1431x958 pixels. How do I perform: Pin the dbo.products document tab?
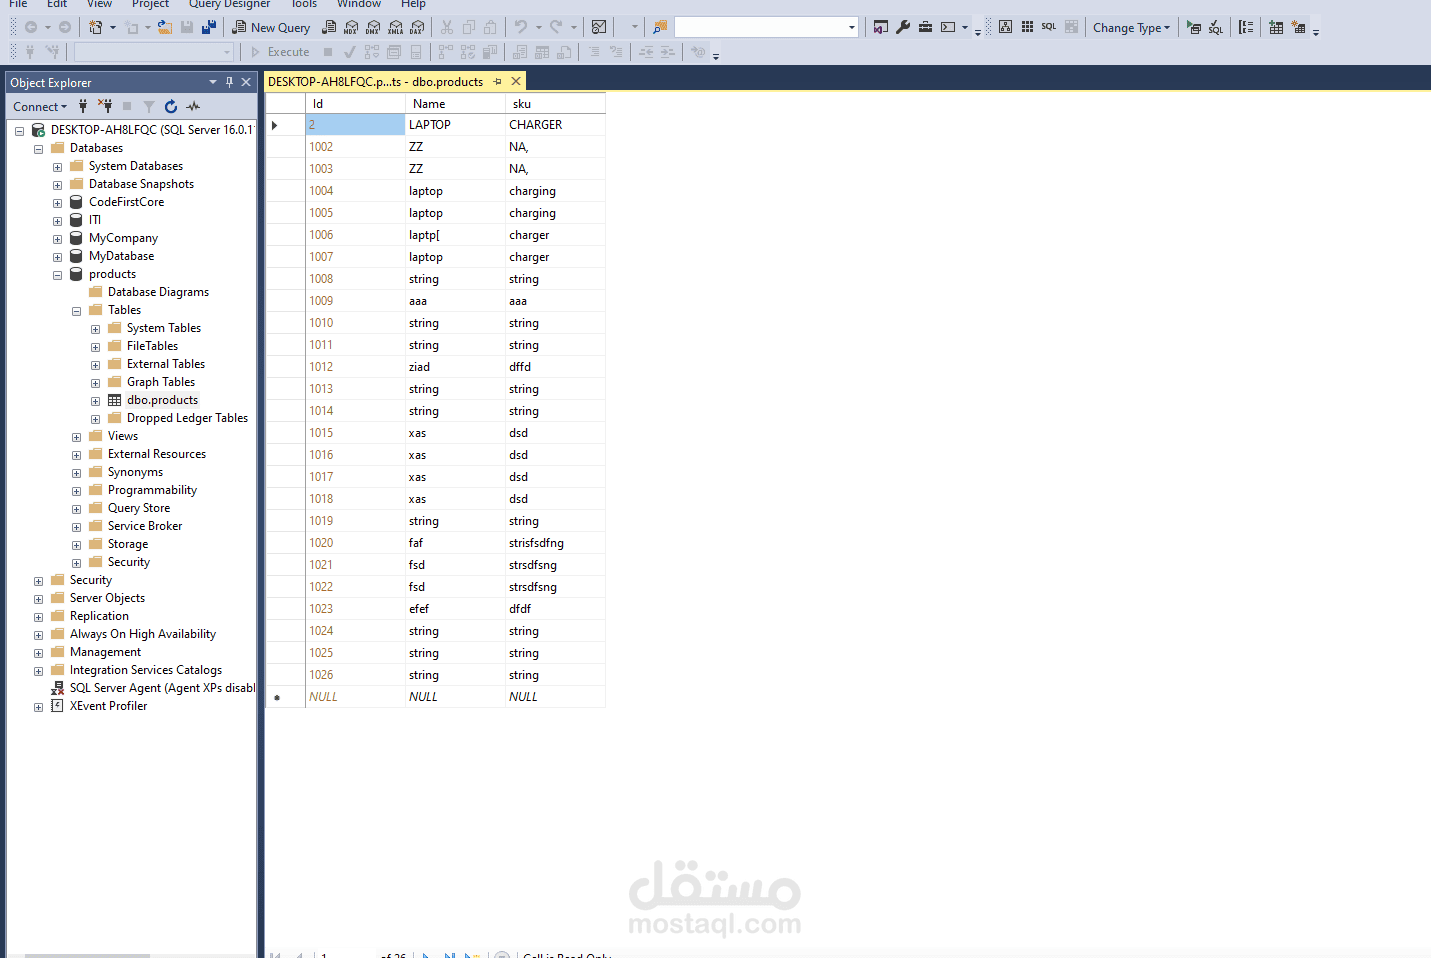point(497,82)
